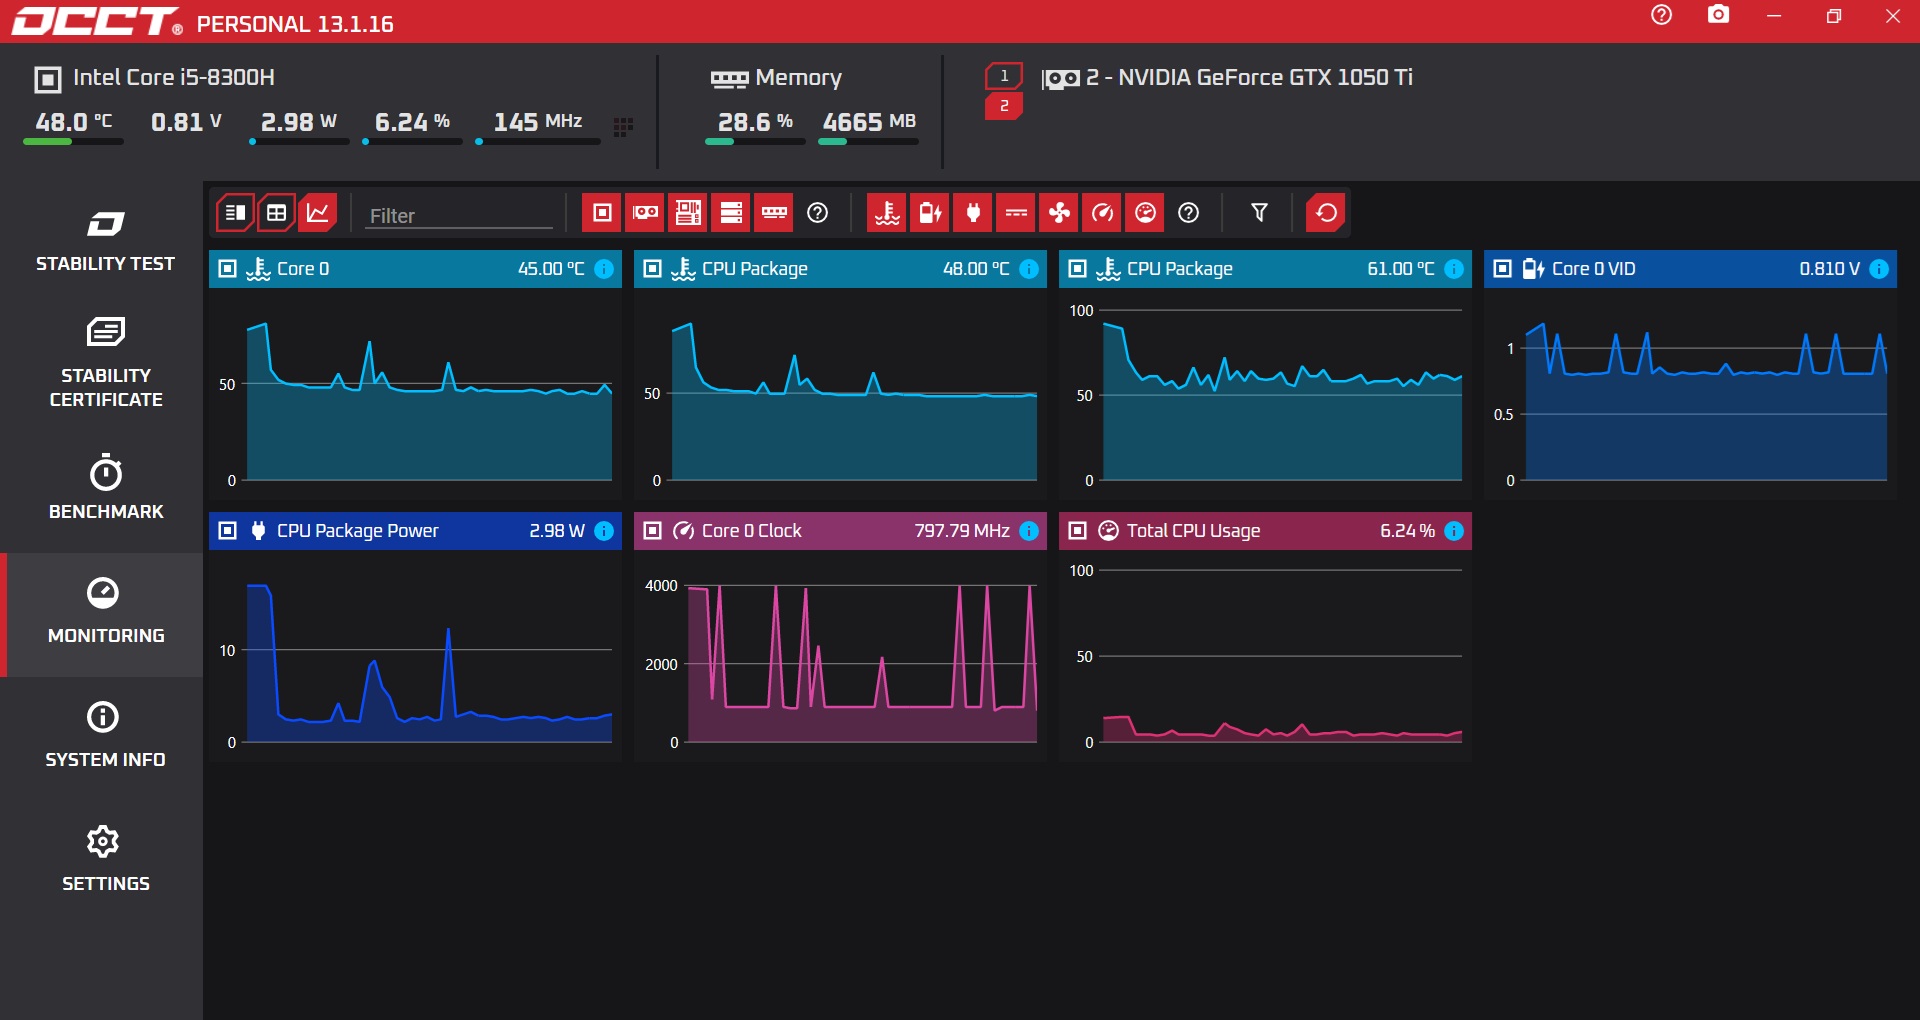Toggle current sensor type filter
The height and width of the screenshot is (1020, 1920).
(x=1016, y=213)
